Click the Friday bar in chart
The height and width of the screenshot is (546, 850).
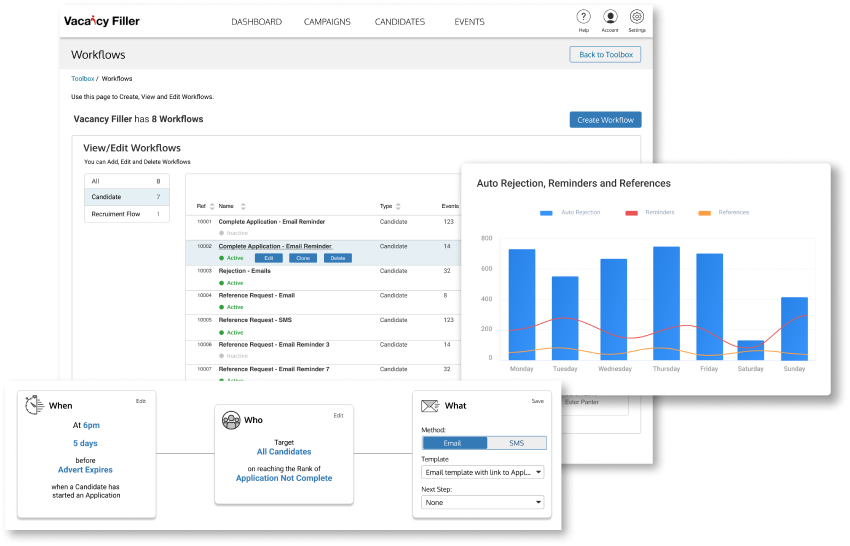709,307
